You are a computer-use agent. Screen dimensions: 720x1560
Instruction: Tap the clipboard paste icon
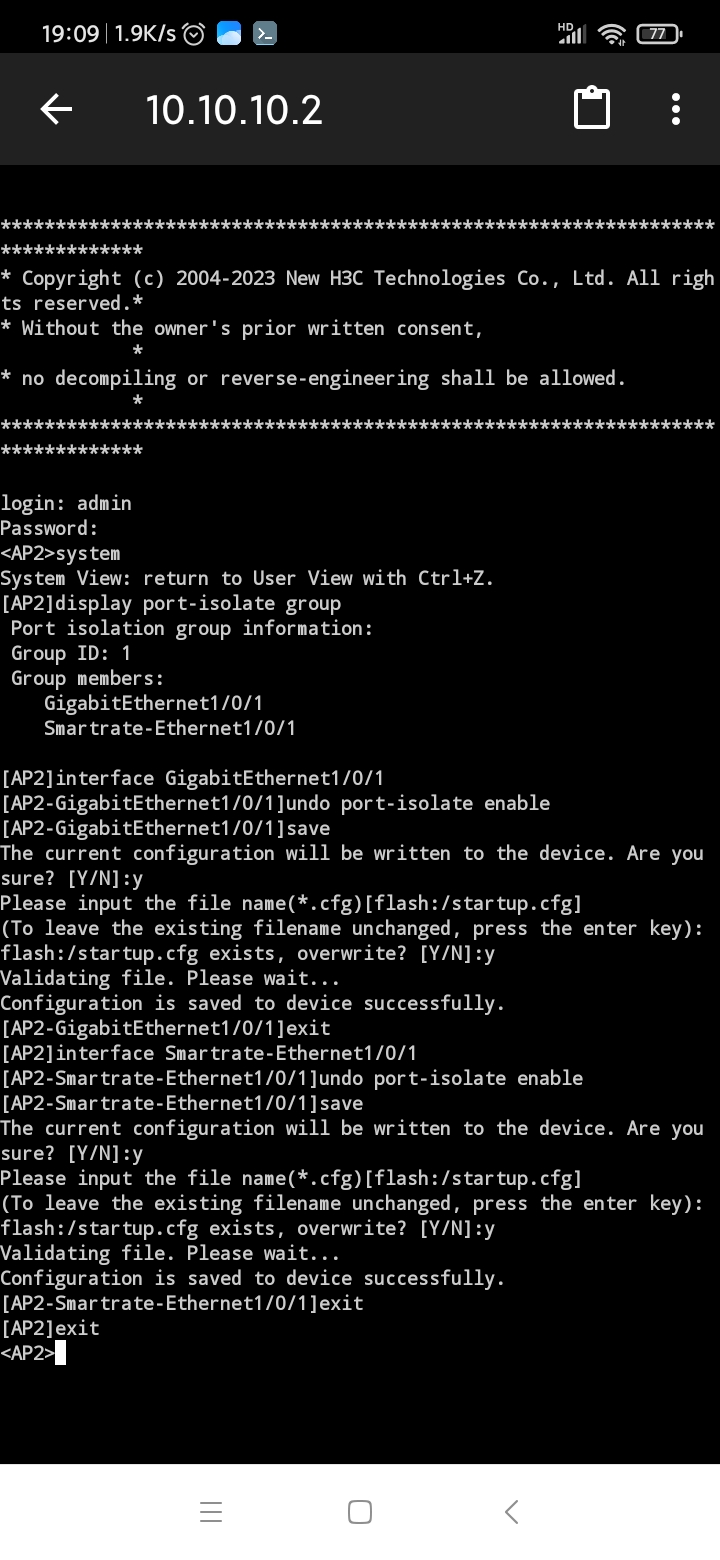pos(592,108)
